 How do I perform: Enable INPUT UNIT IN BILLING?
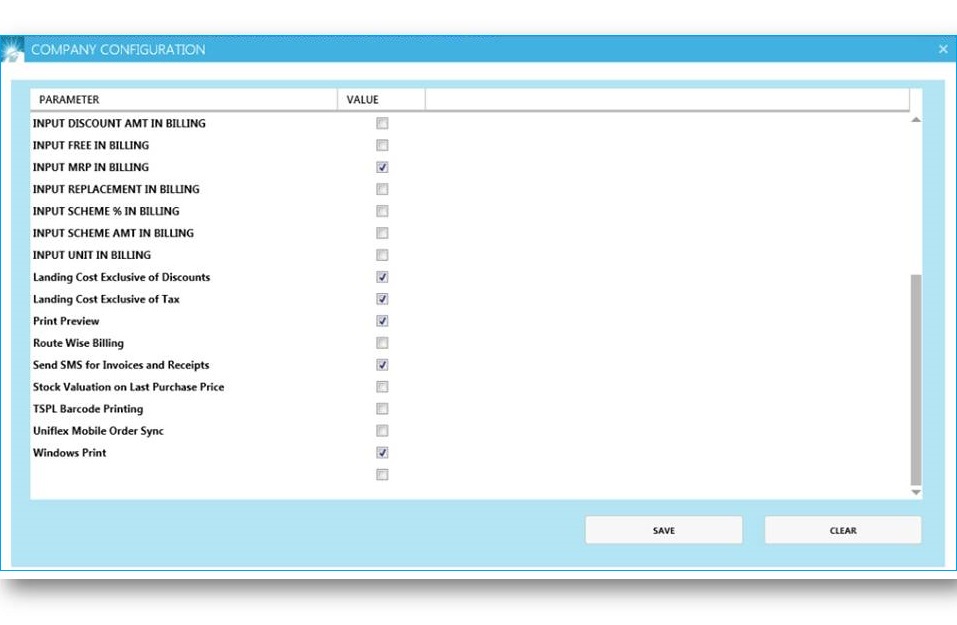(x=380, y=255)
